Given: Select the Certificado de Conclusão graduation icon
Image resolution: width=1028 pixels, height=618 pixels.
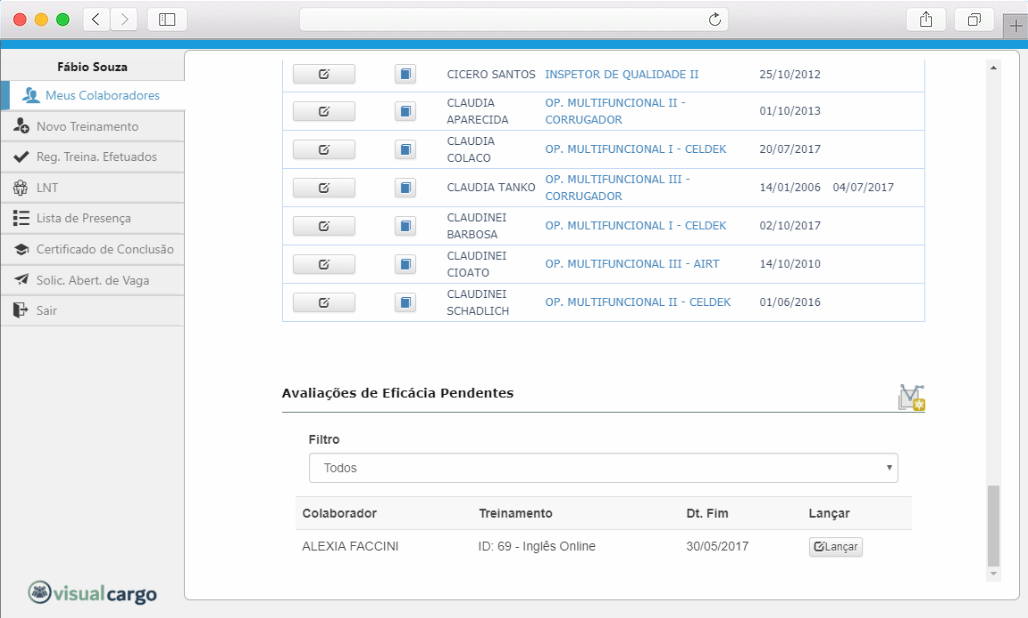Looking at the screenshot, I should coord(21,249).
